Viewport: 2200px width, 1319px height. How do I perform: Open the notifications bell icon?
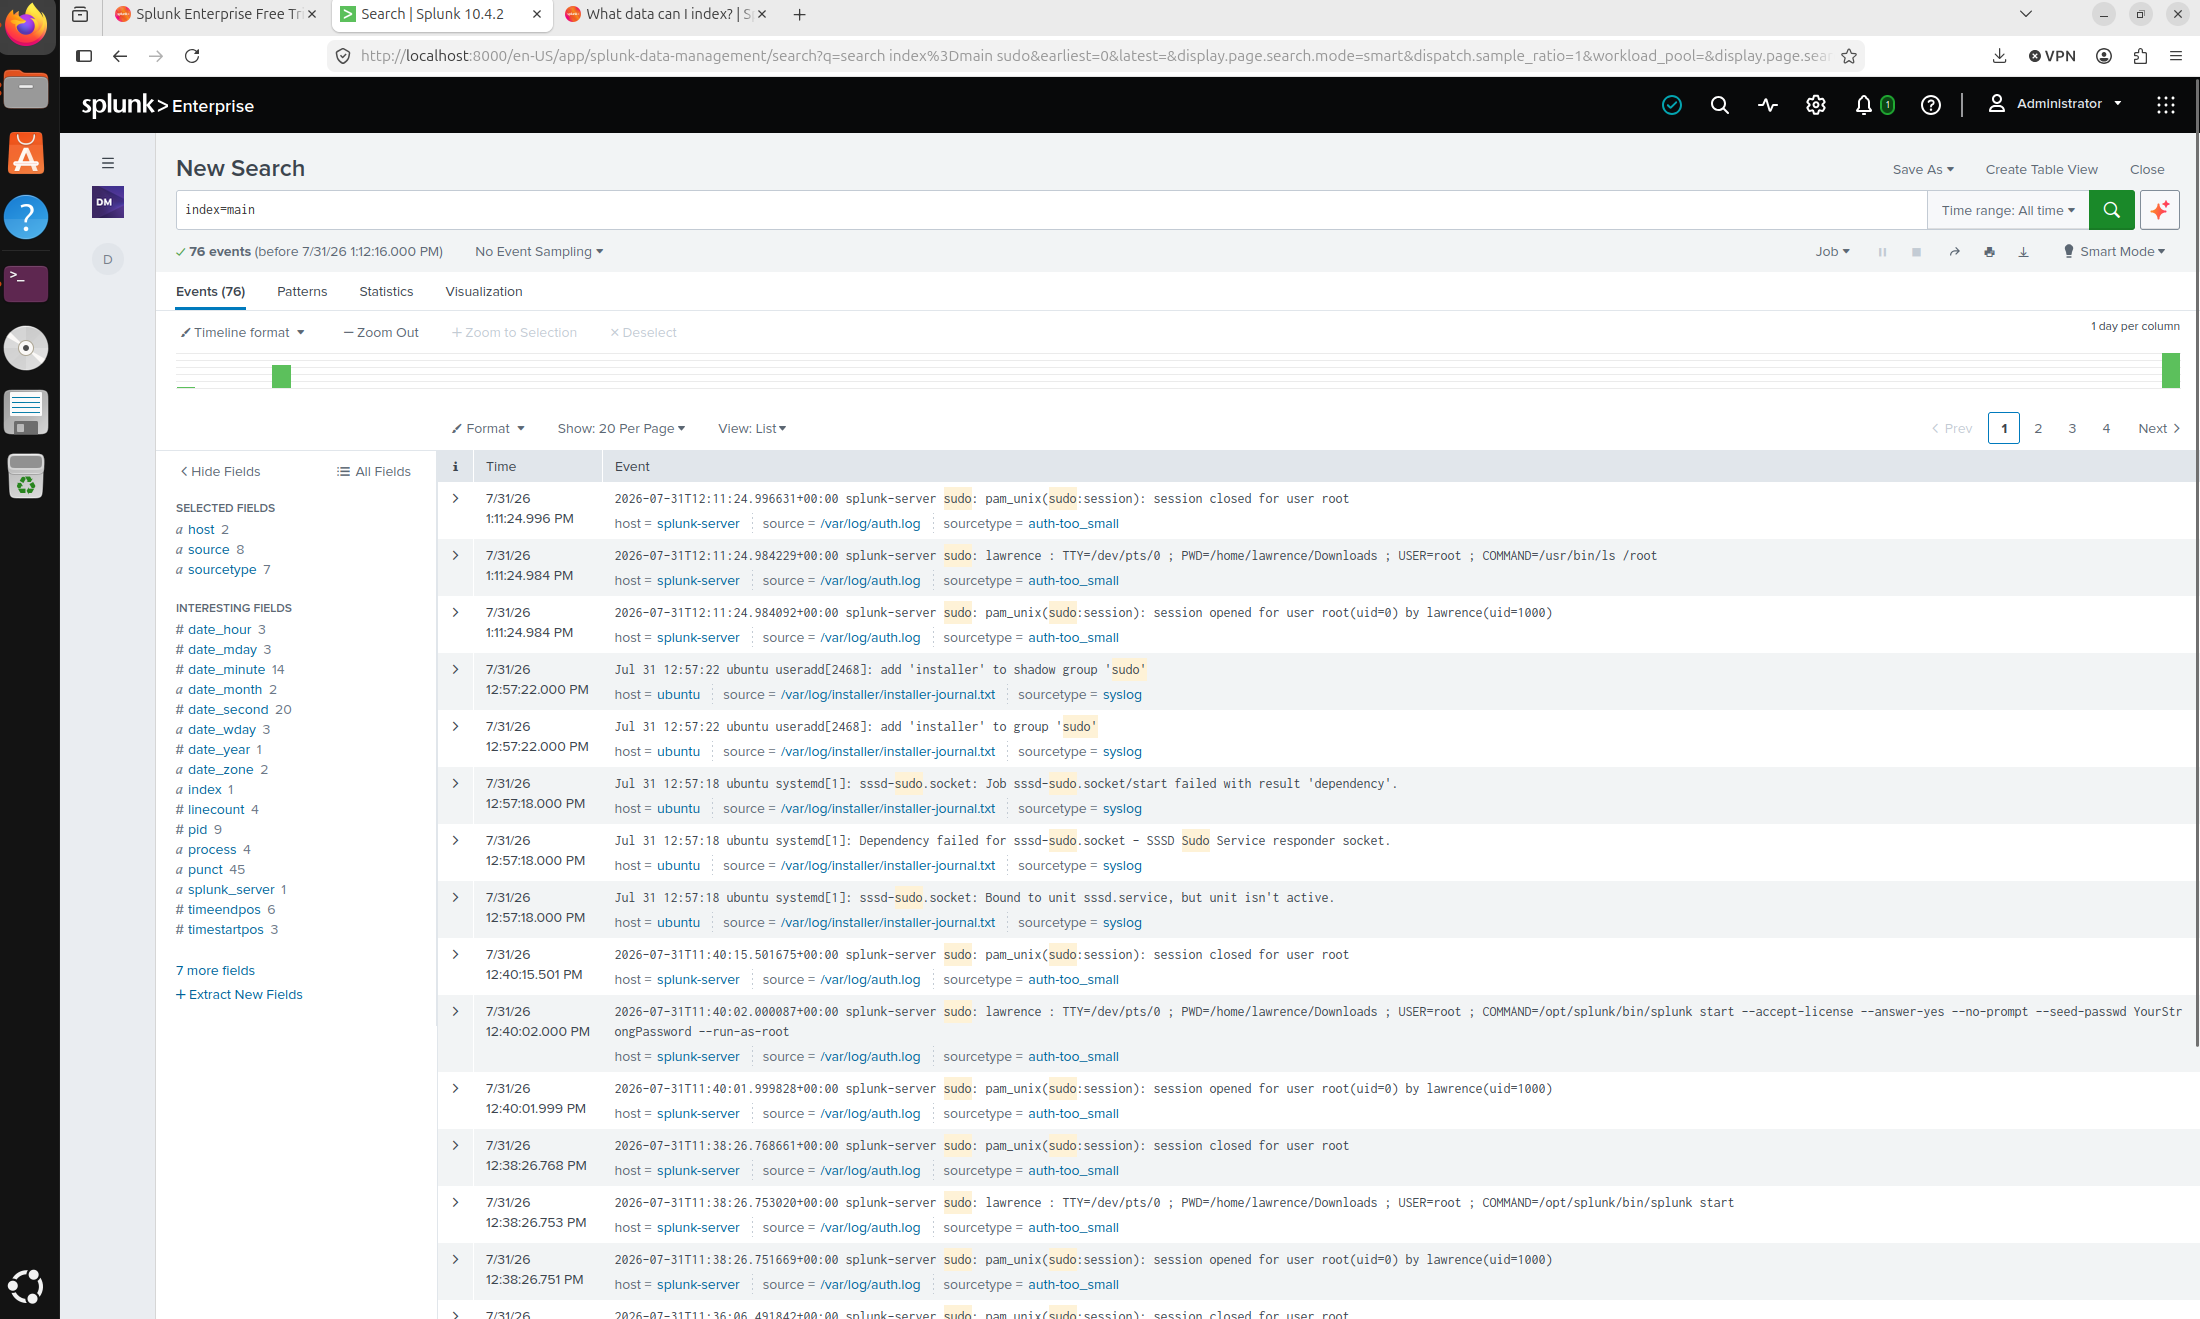click(1864, 105)
